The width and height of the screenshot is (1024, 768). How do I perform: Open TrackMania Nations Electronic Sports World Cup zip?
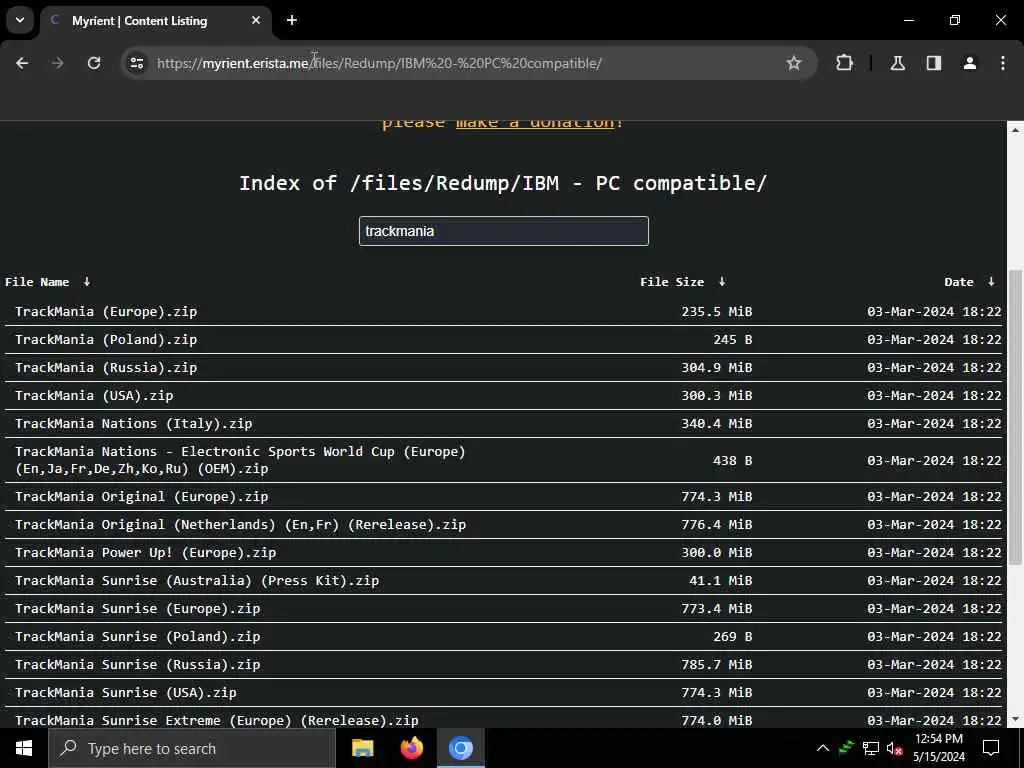click(x=240, y=460)
